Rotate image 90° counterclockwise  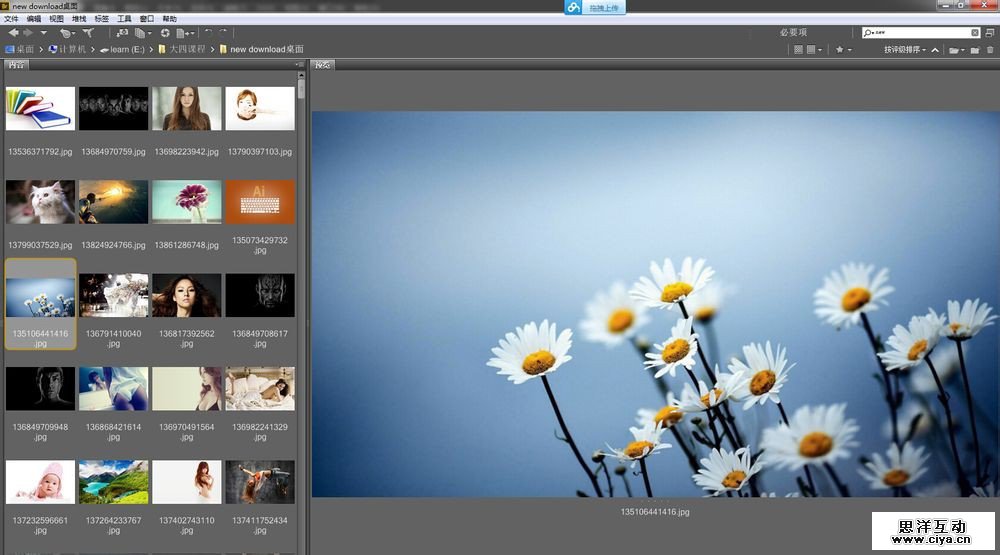click(x=208, y=33)
